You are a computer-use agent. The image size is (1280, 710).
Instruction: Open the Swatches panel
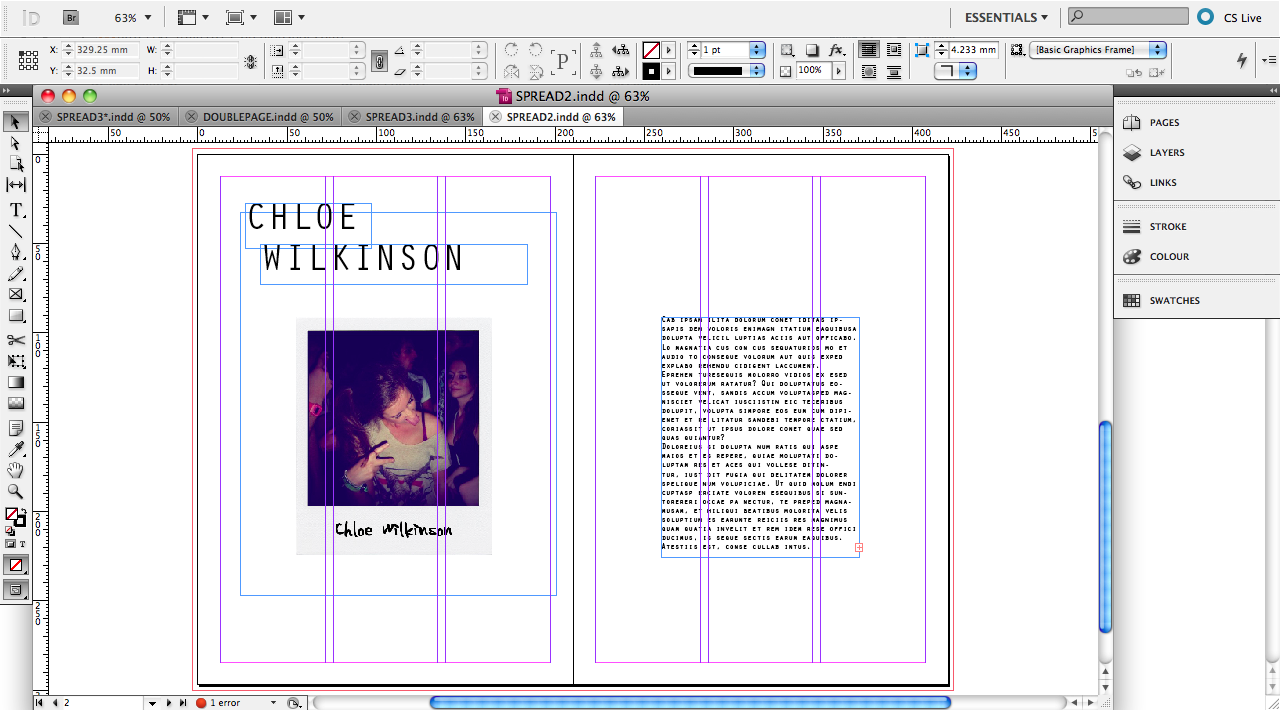point(1173,300)
